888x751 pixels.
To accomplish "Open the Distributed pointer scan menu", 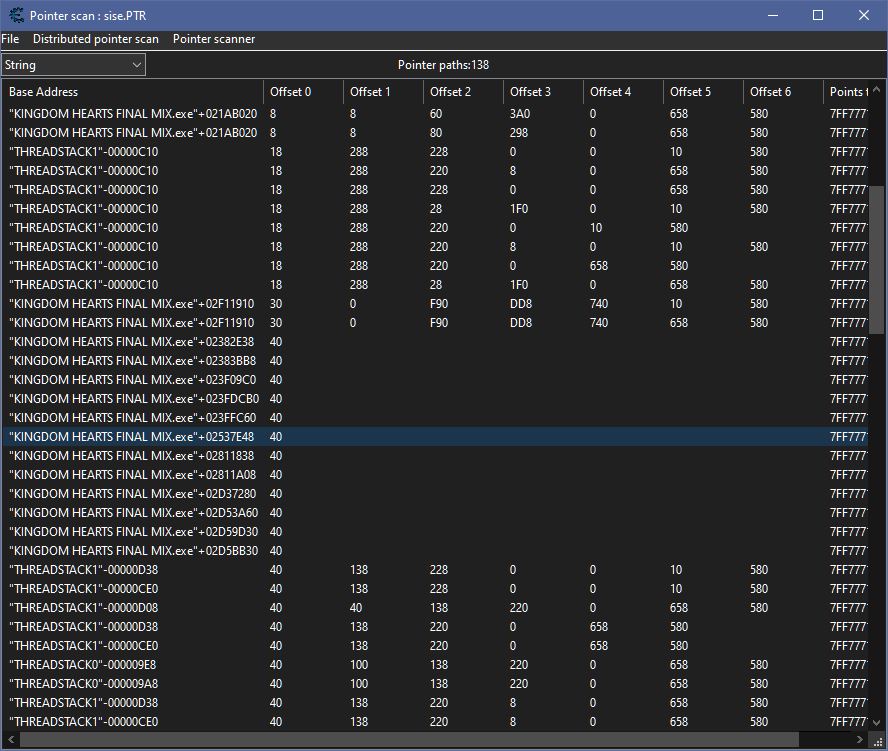I will coord(95,39).
